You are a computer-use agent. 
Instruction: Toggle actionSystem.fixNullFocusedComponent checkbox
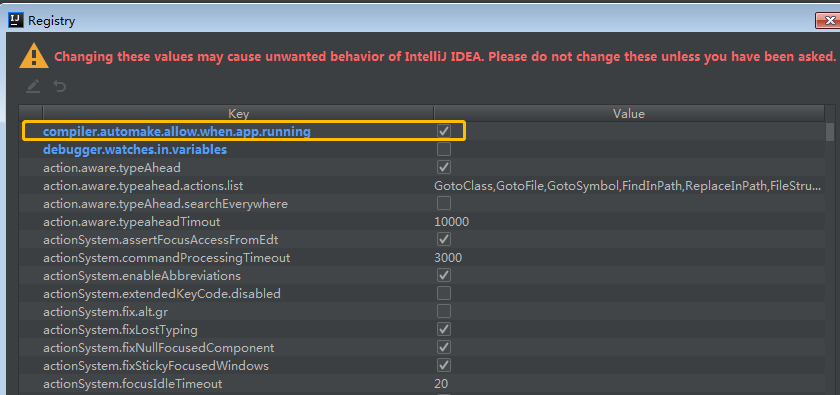coord(444,347)
